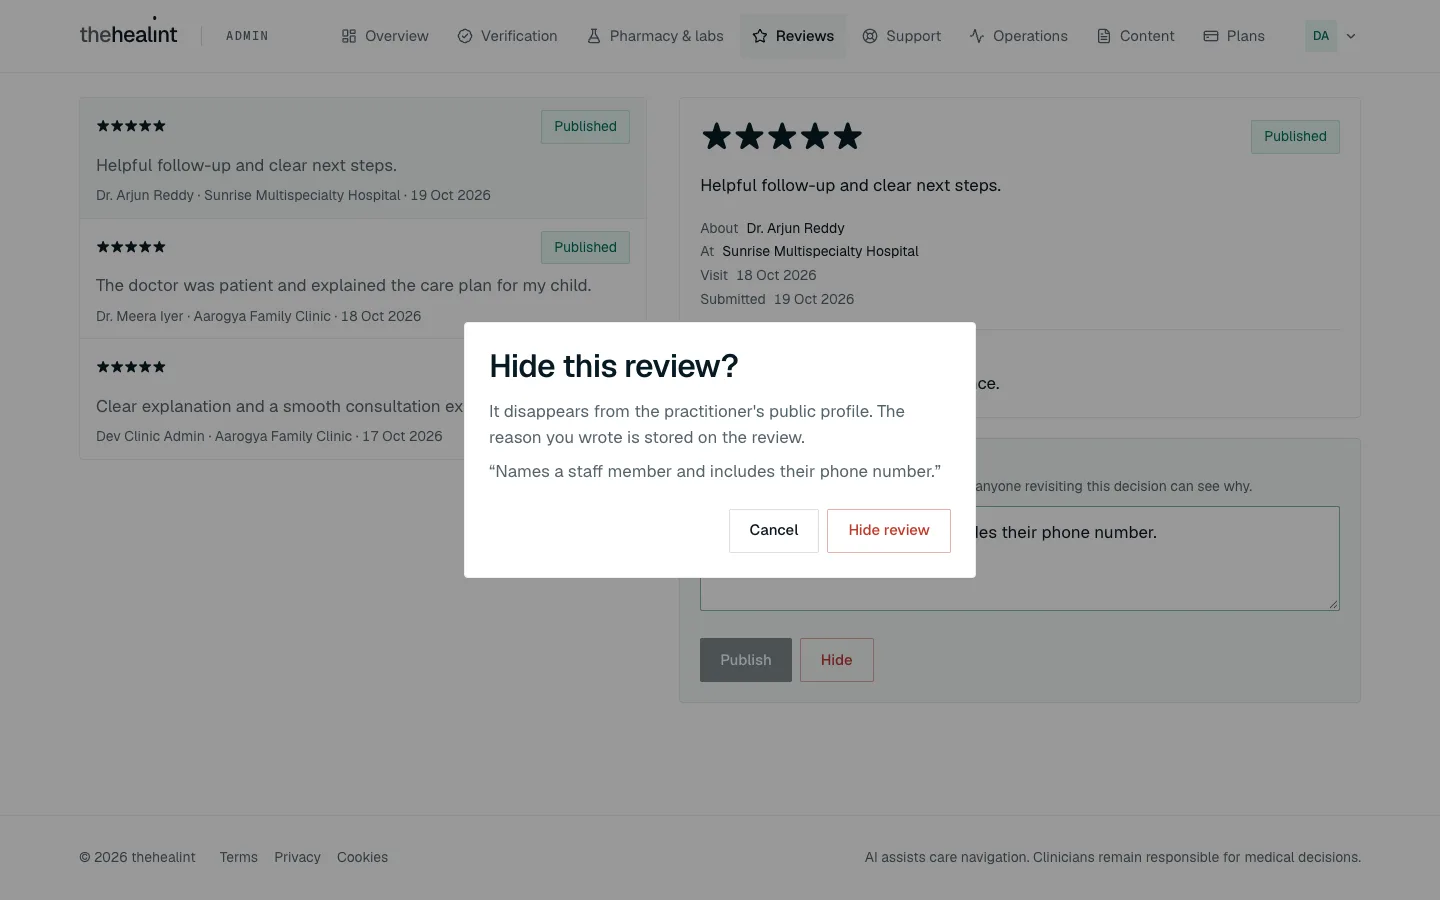
Task: Click the red Hide button below textarea
Action: pos(837,660)
